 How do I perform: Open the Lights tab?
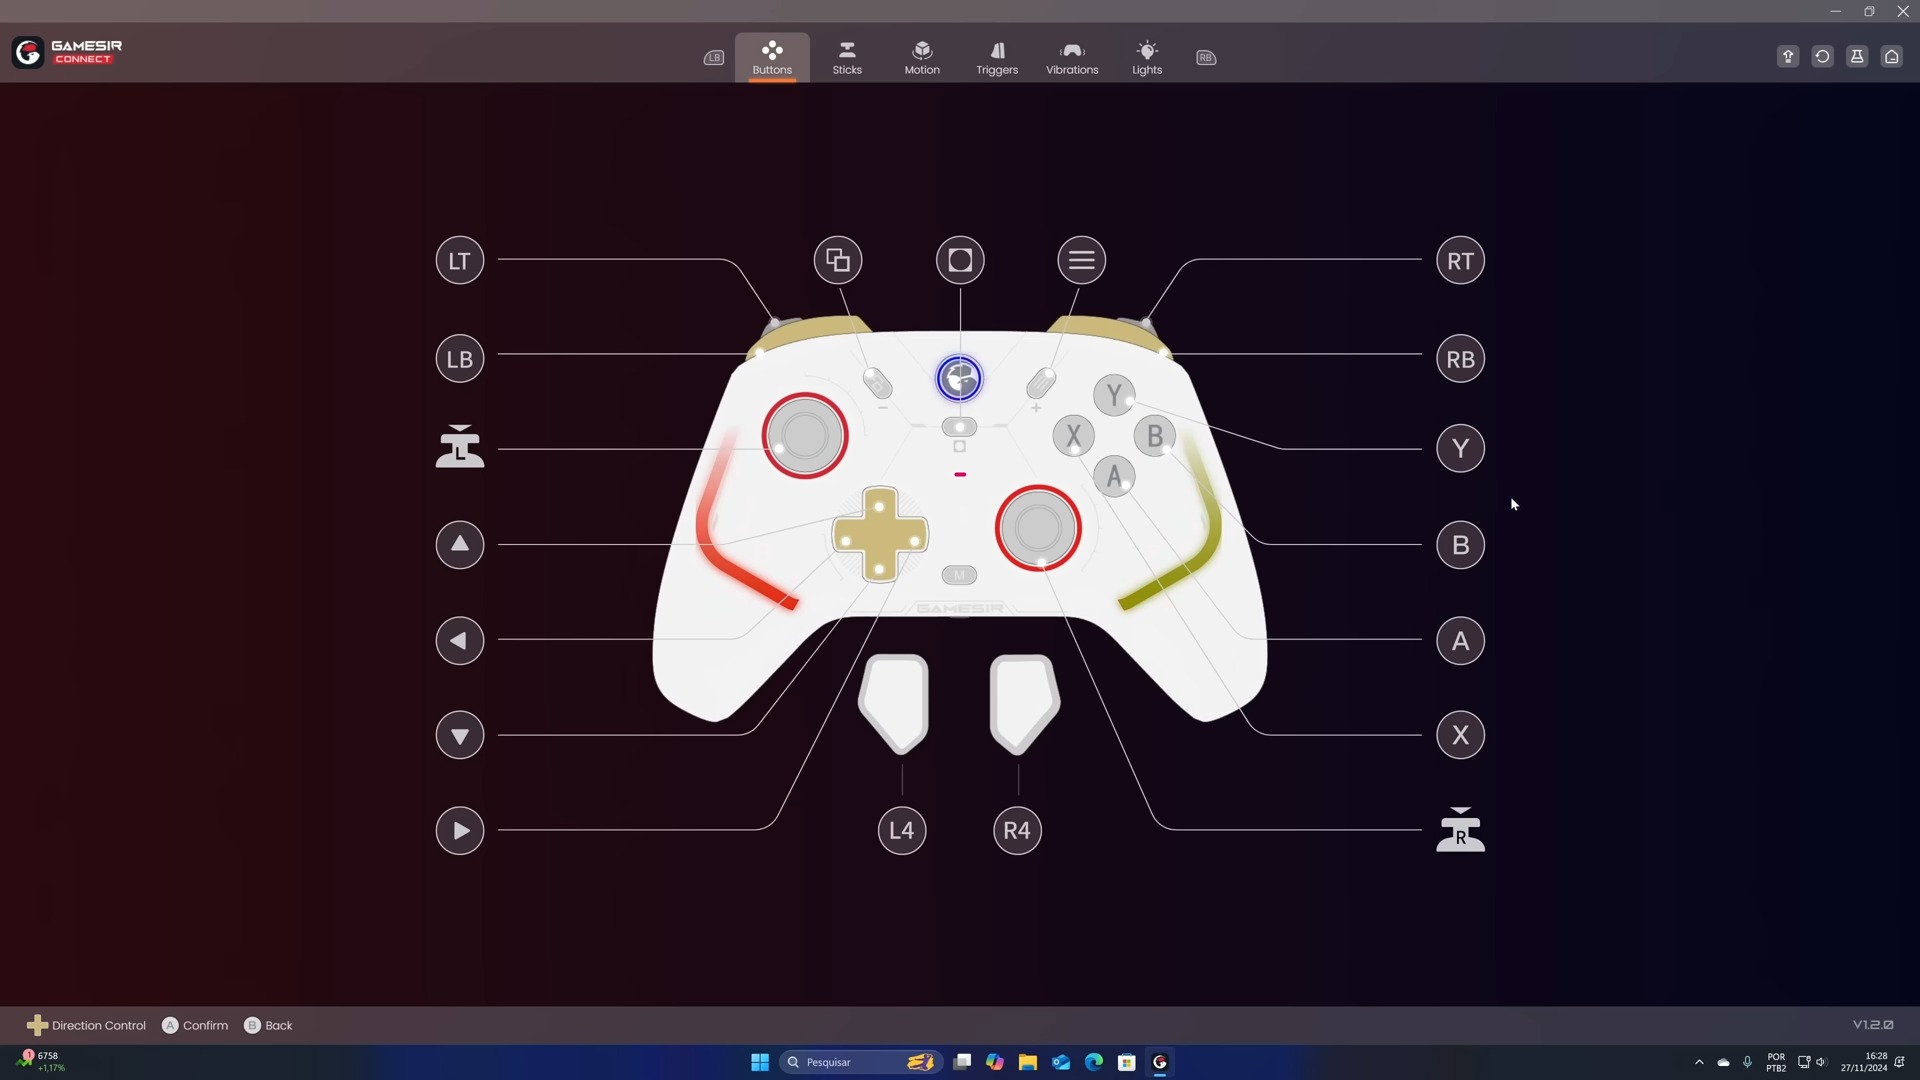point(1147,58)
